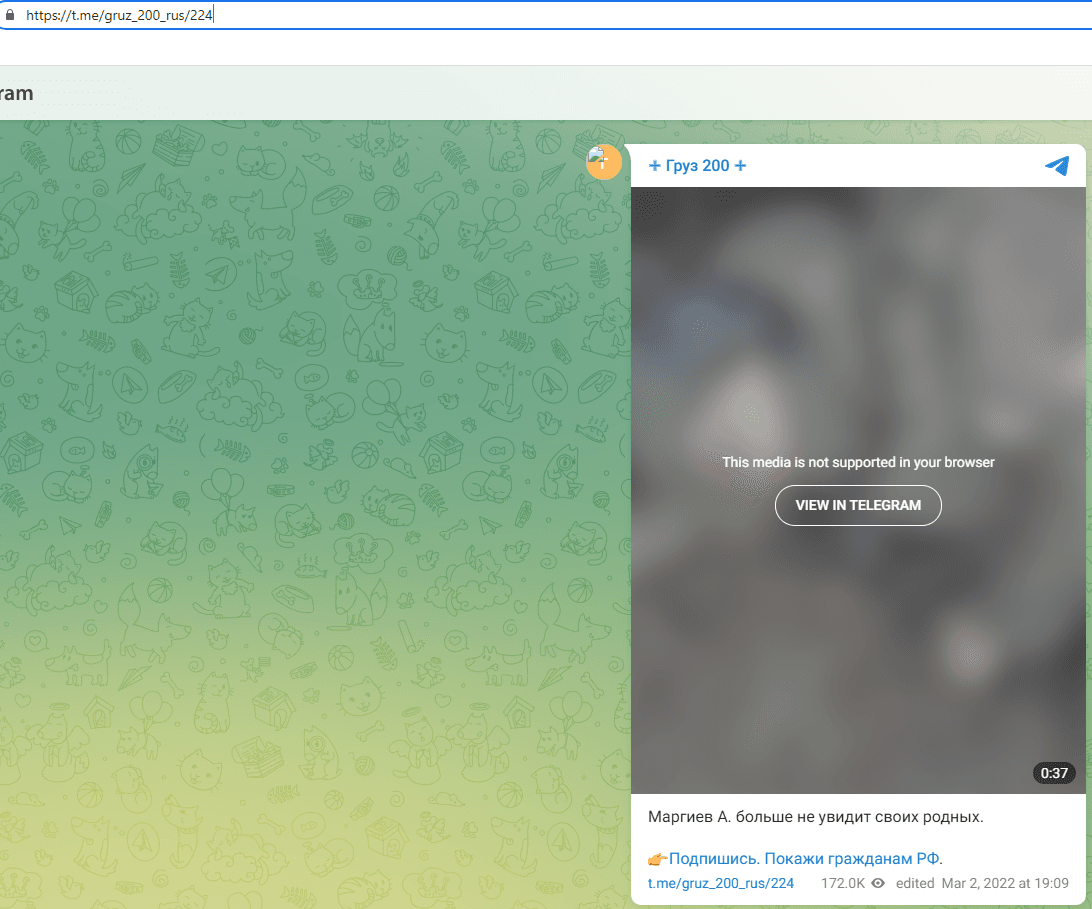Open the Подпишись. Покажи гражданам РФ link

[x=804, y=859]
